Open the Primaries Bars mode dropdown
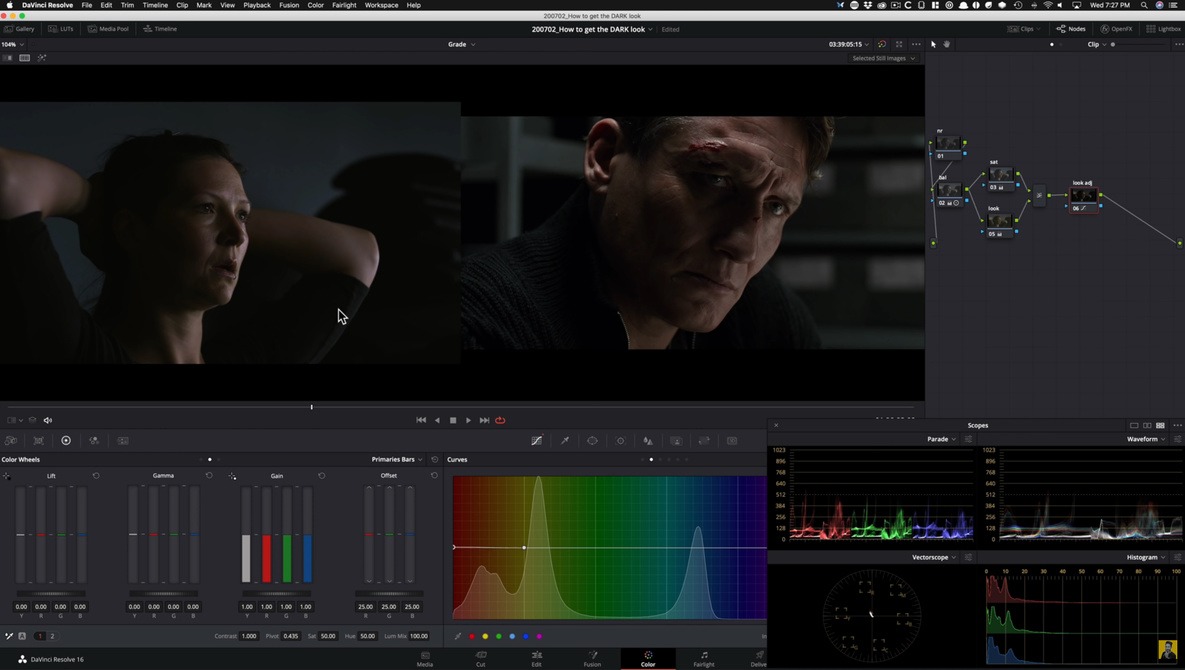The image size is (1185, 670). click(x=397, y=459)
